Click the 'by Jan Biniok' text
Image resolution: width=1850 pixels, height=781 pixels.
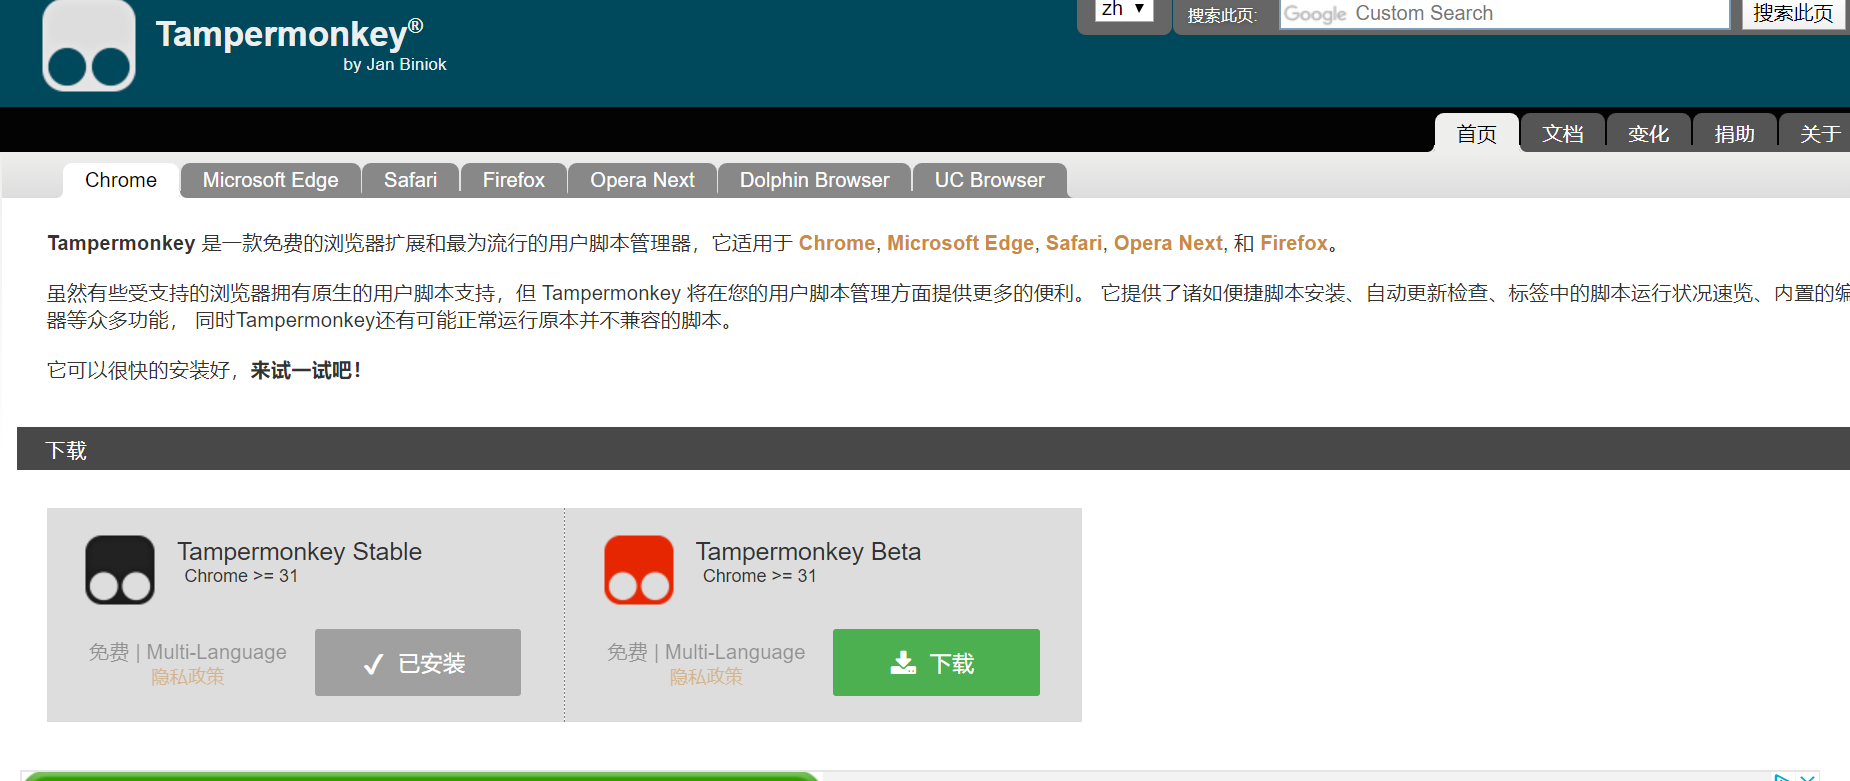point(395,64)
